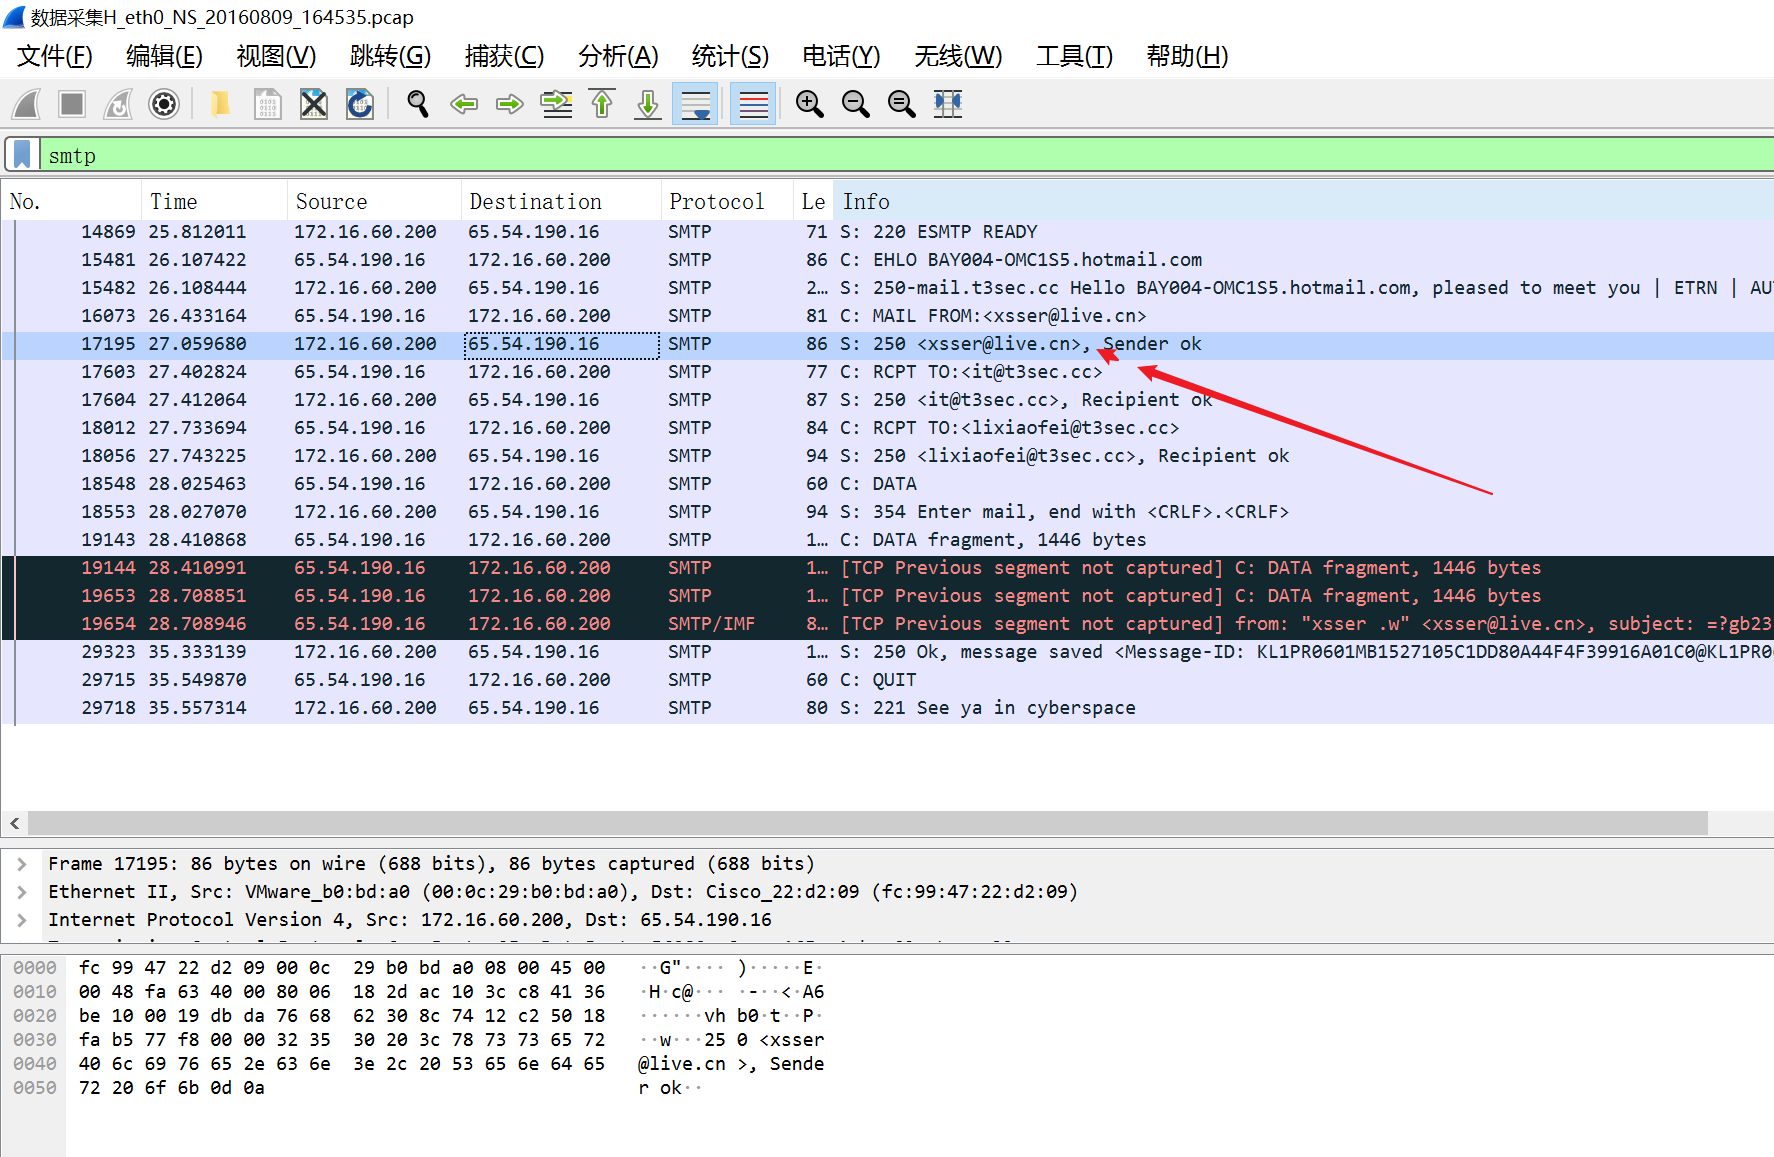The height and width of the screenshot is (1157, 1774).
Task: Open the 捕获(C) menu
Action: point(504,56)
